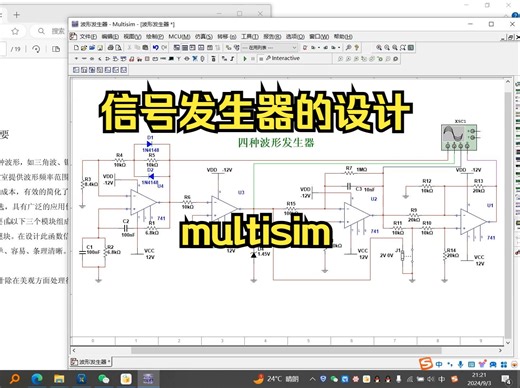Toggle Sogou Chinese/English input mode
Image resolution: width=520 pixels, height=388 pixels.
pos(439,364)
